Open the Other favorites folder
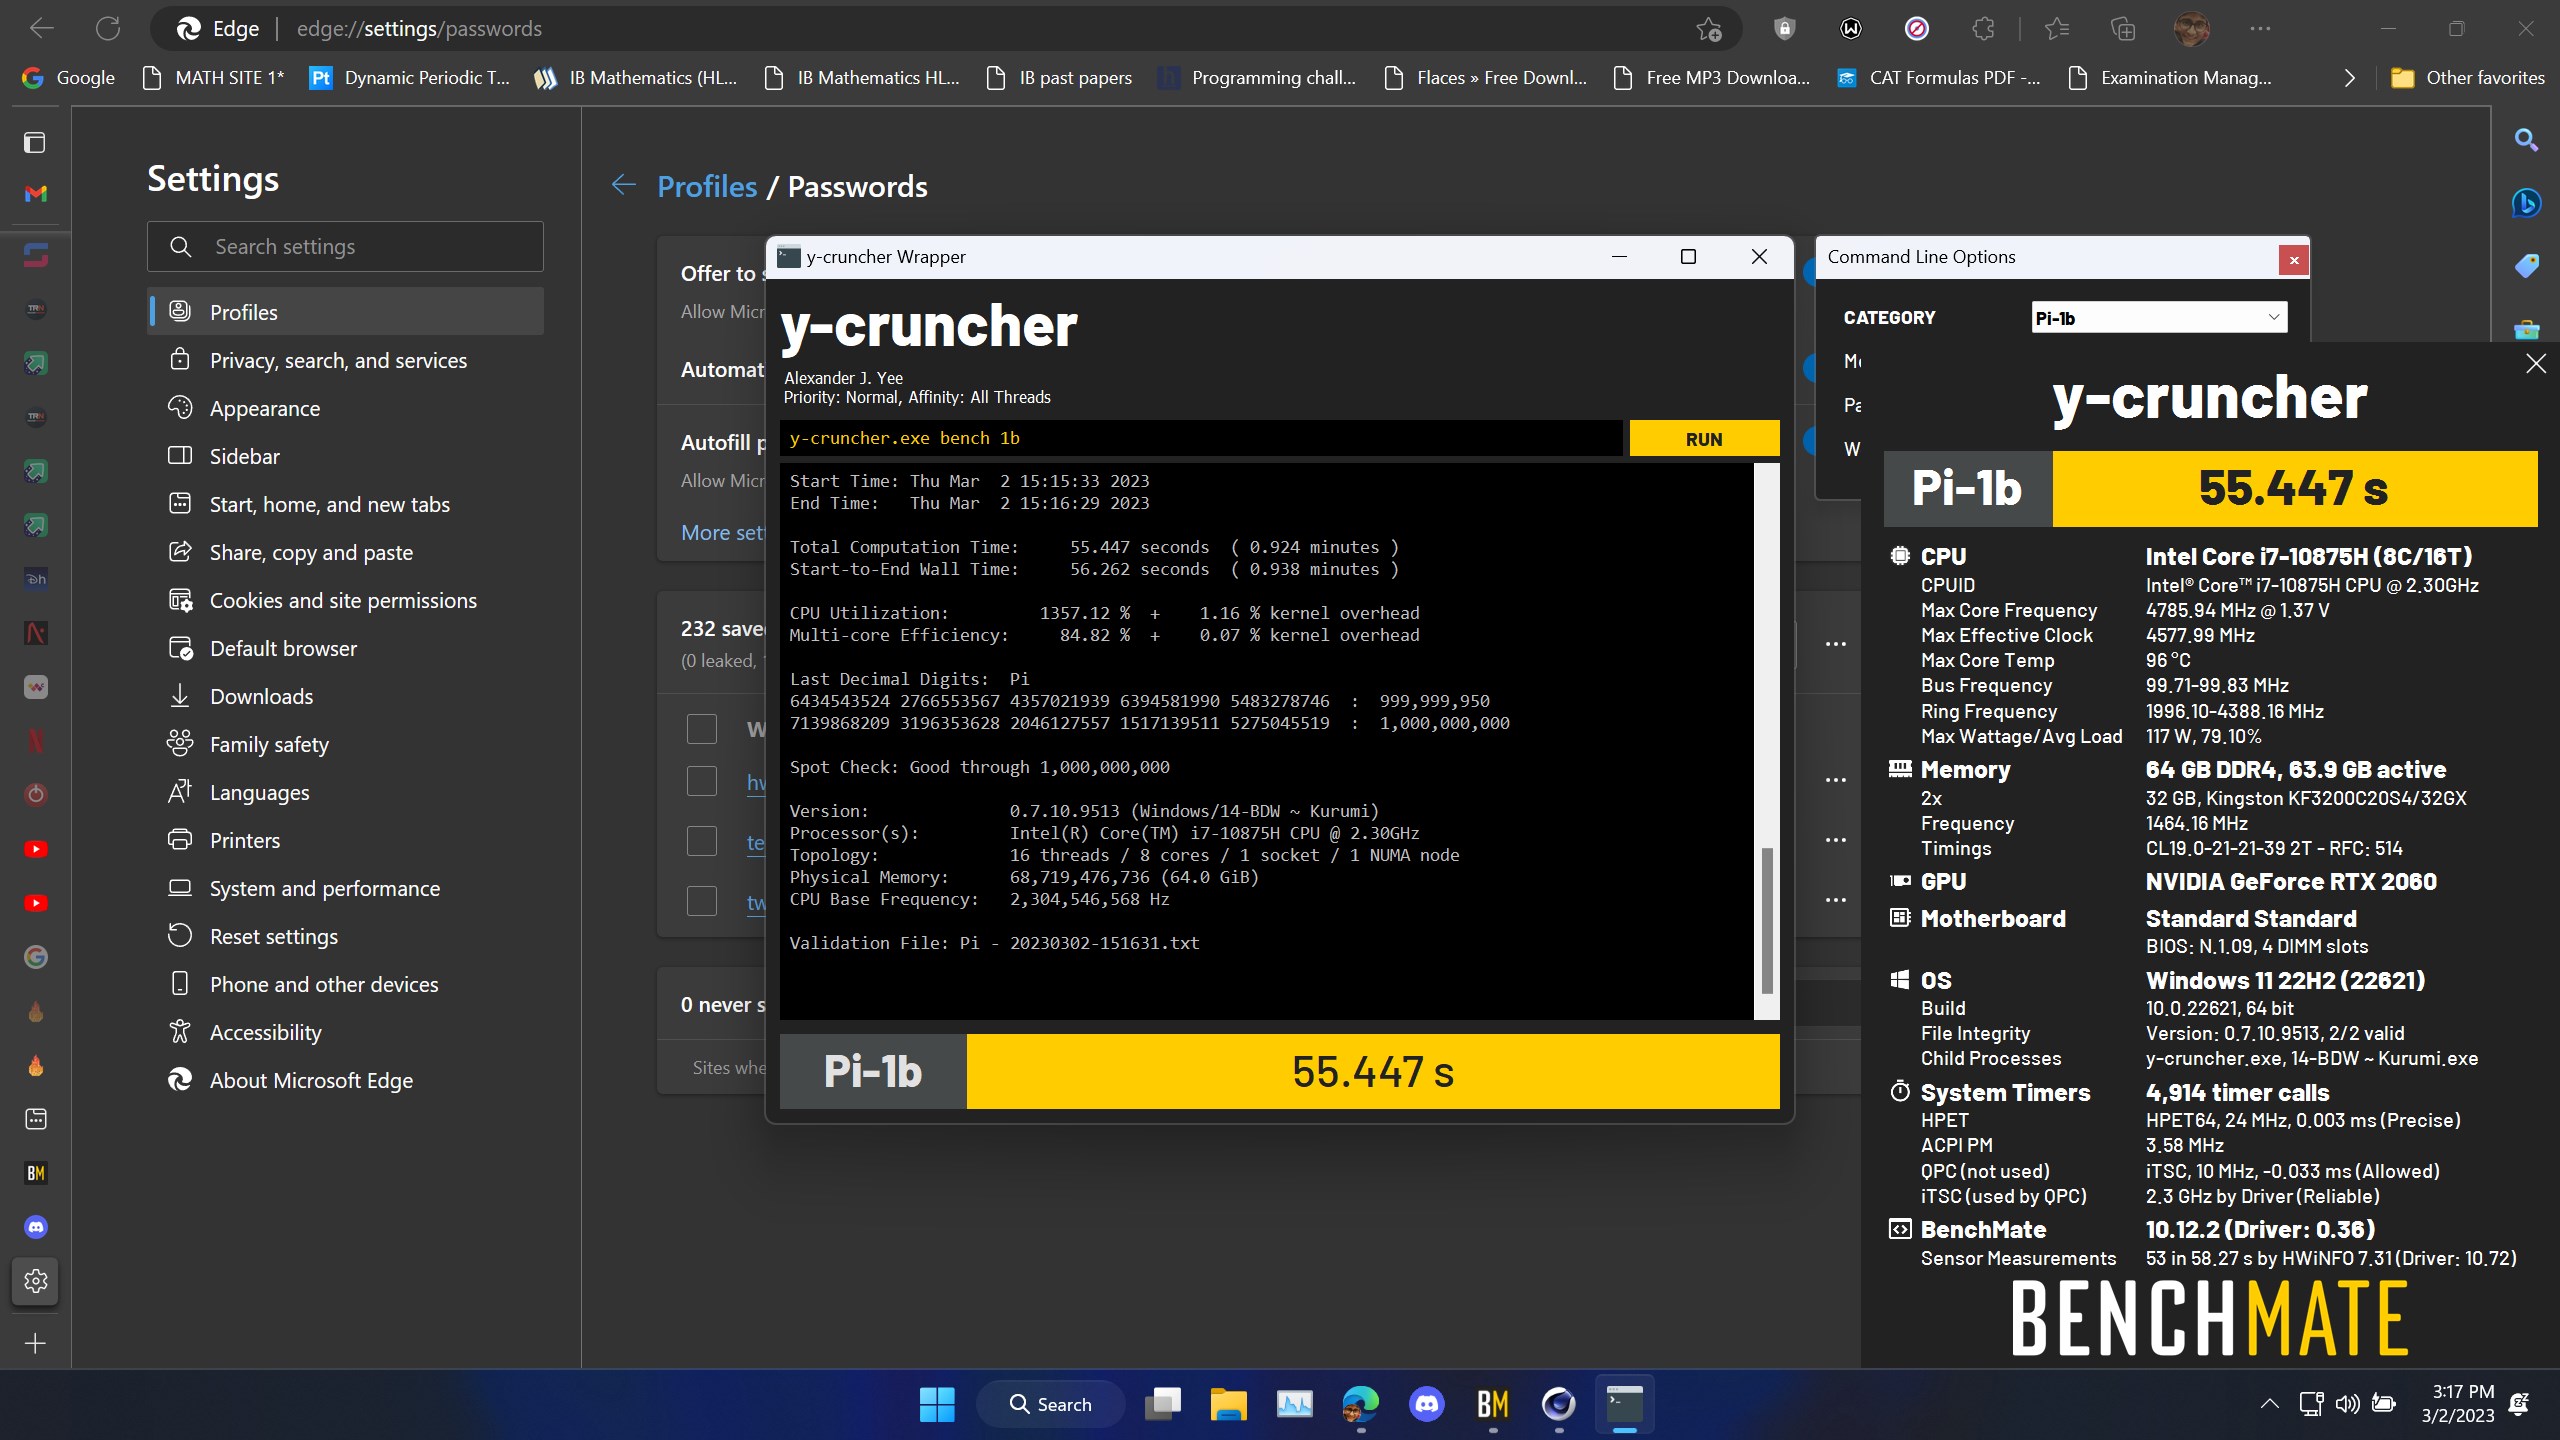The image size is (2560, 1440). click(2467, 78)
